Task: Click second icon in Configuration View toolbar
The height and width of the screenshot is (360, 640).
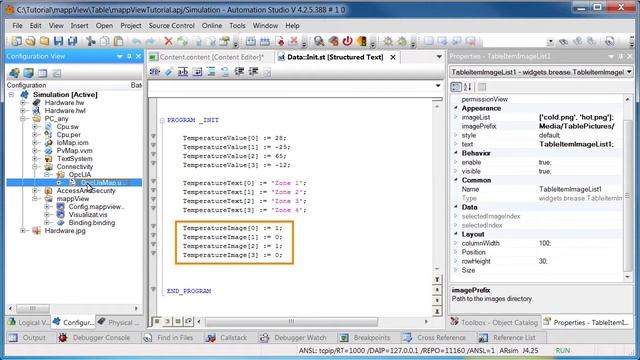Action: (x=28, y=73)
